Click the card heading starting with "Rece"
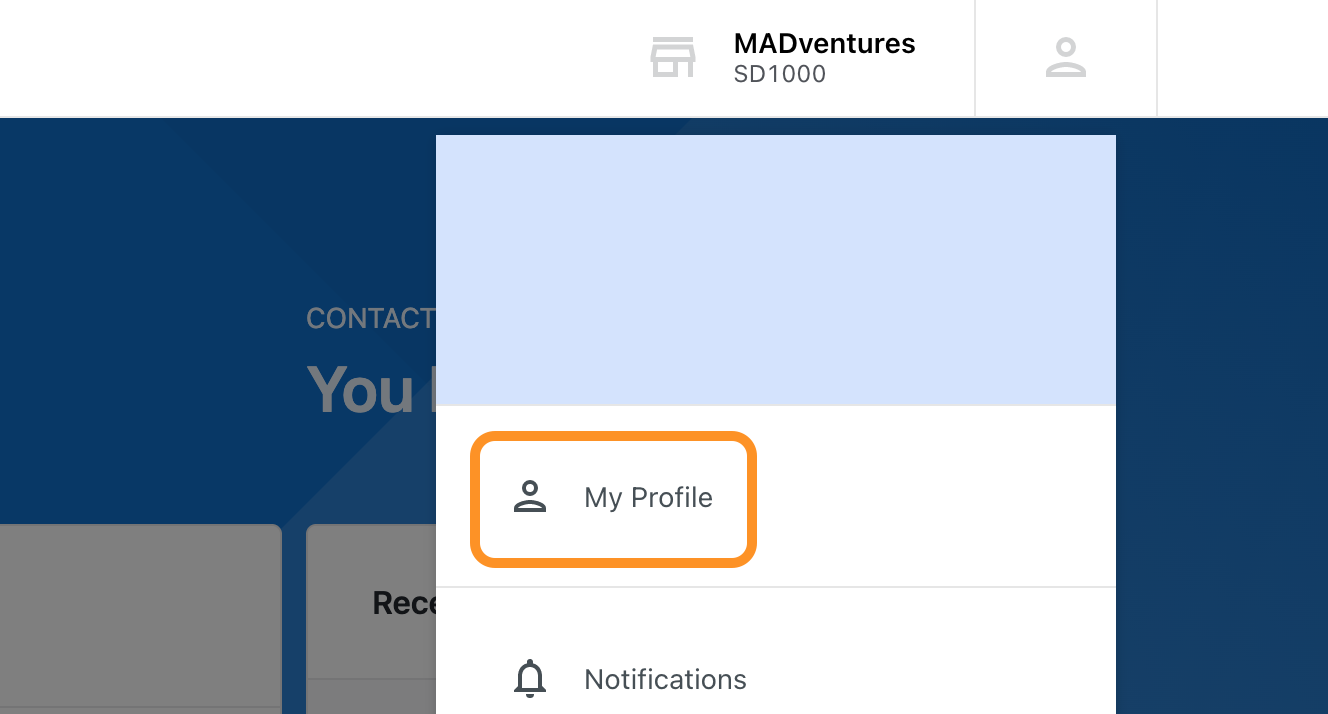The width and height of the screenshot is (1328, 714). pos(404,602)
